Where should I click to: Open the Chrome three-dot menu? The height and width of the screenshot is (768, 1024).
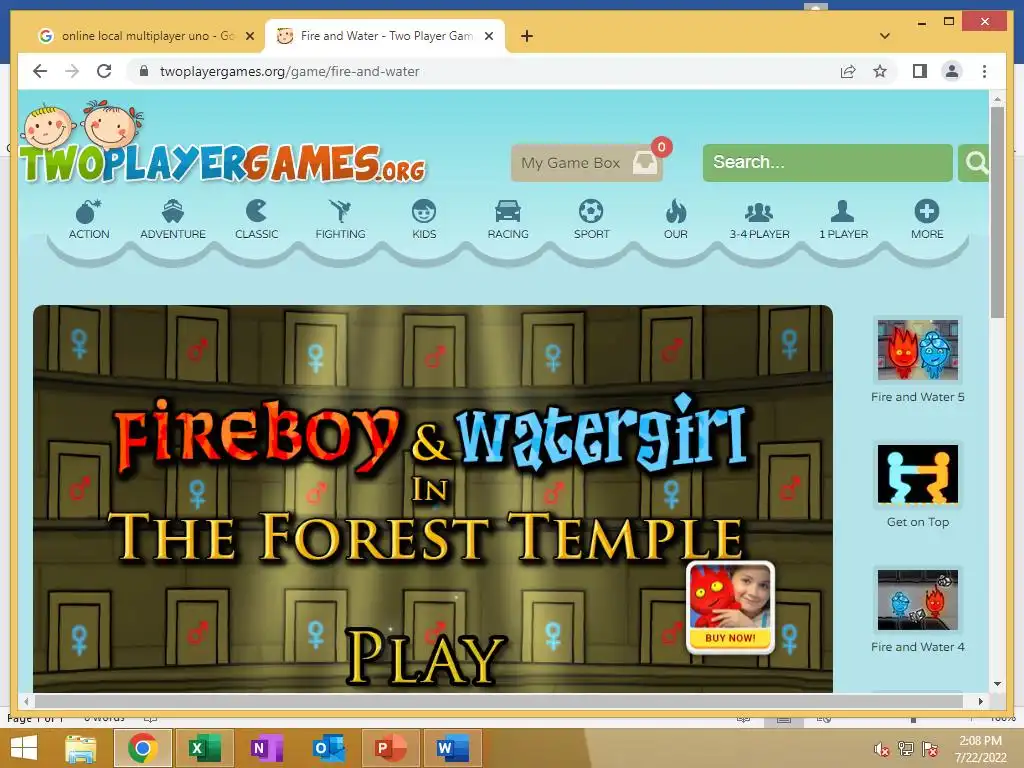click(x=984, y=71)
